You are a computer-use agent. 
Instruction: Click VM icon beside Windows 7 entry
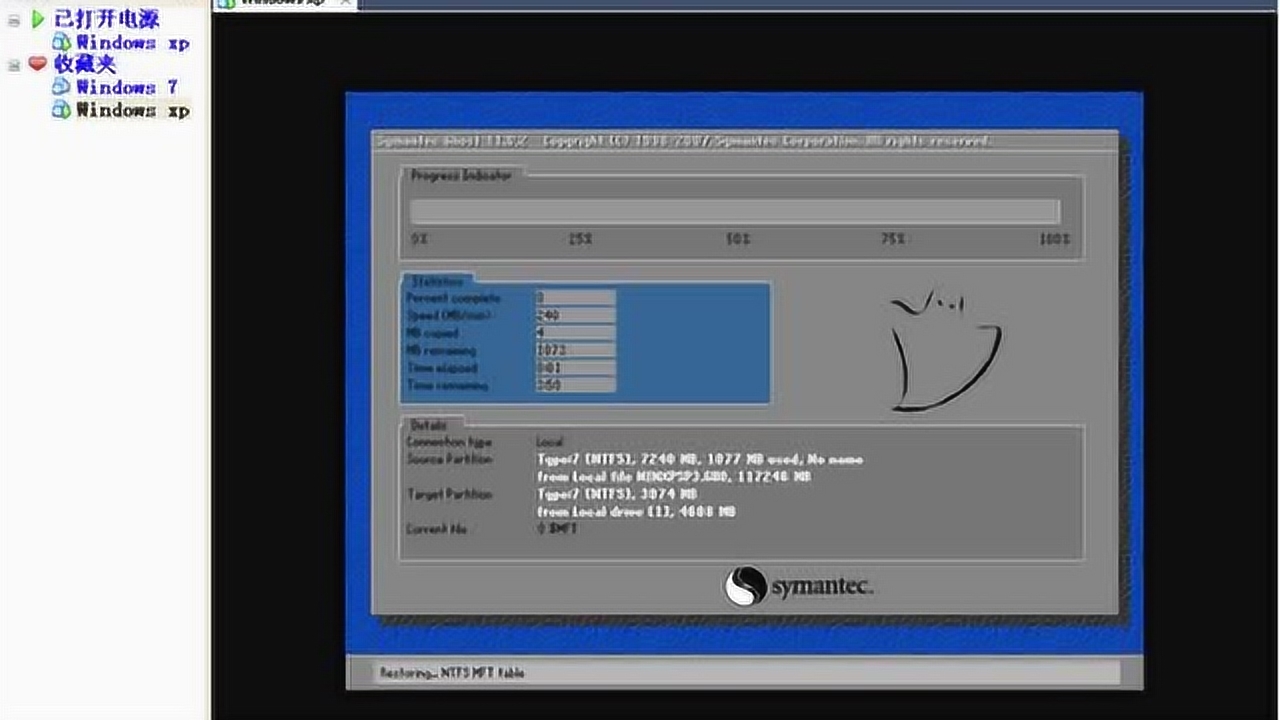point(61,87)
